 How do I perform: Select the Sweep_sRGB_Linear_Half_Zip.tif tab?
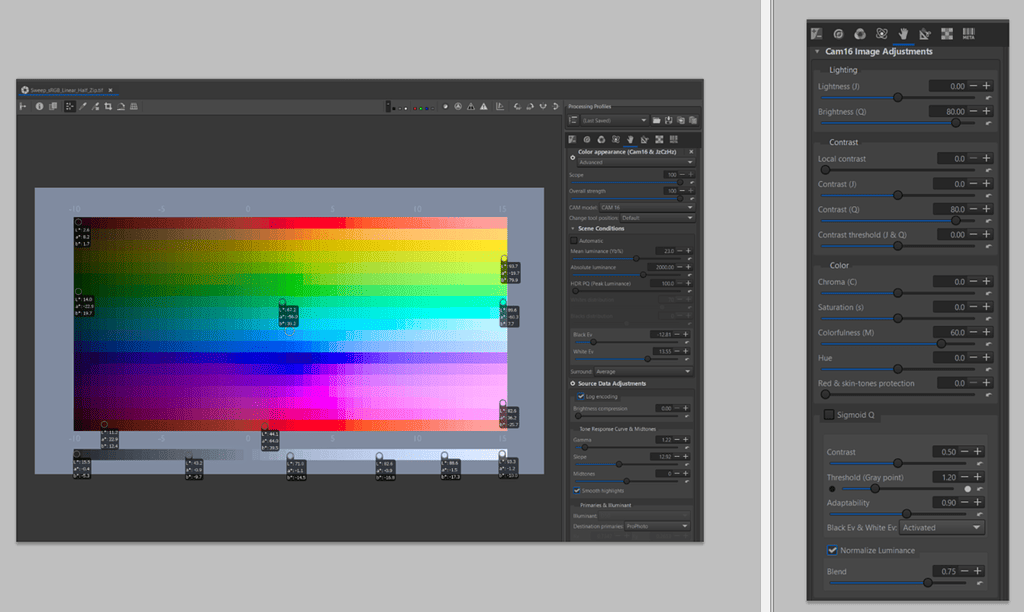67,89
